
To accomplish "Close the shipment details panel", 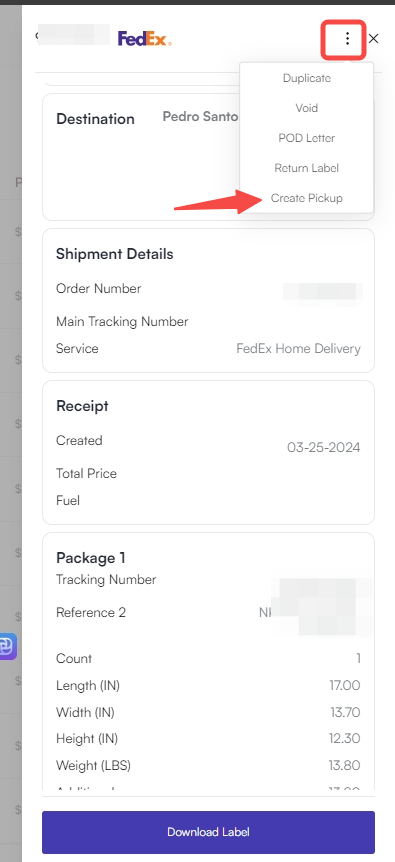I will (374, 38).
